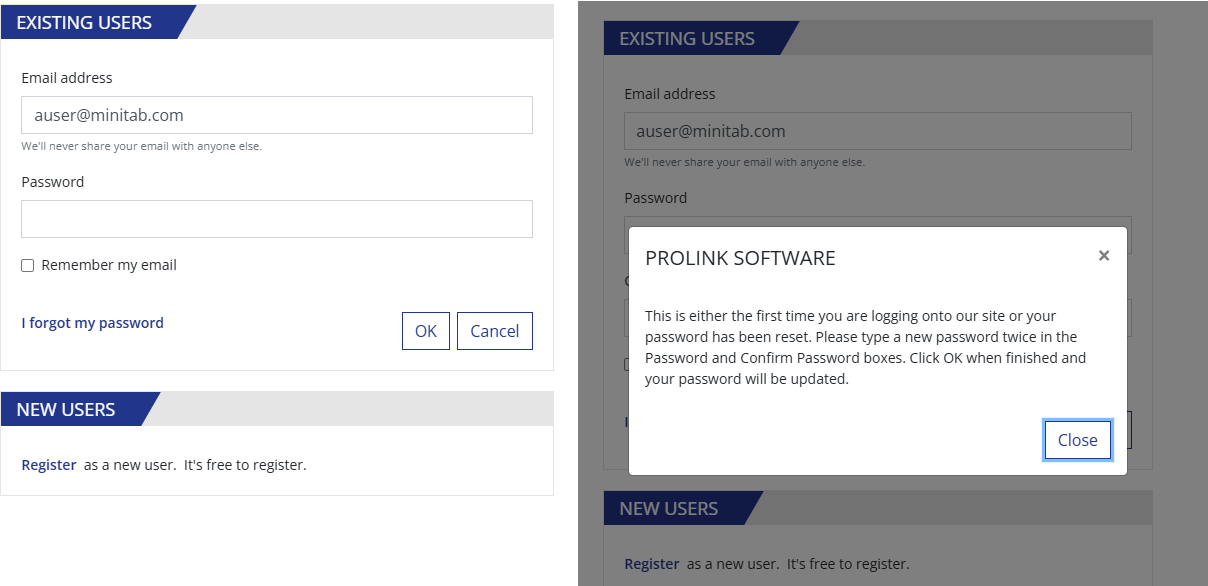Click the undimmed never share your email note
Viewport: 1208px width, 586px height.
click(142, 146)
